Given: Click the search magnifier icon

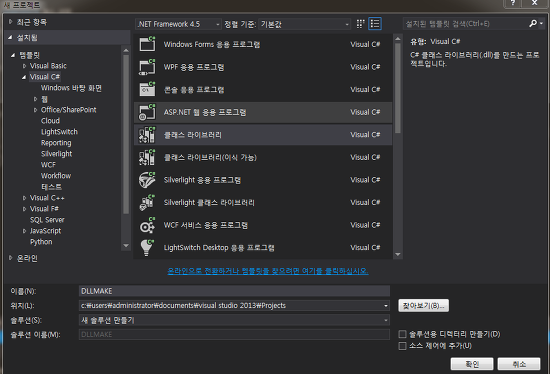Looking at the screenshot, I should (x=532, y=24).
